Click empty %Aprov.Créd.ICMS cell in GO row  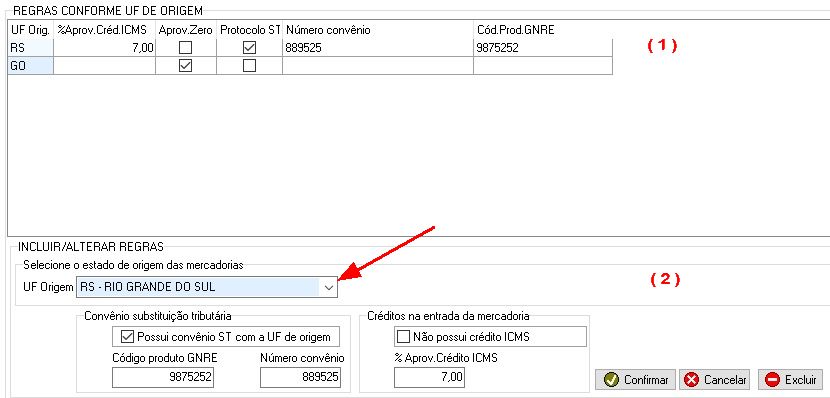click(x=104, y=66)
